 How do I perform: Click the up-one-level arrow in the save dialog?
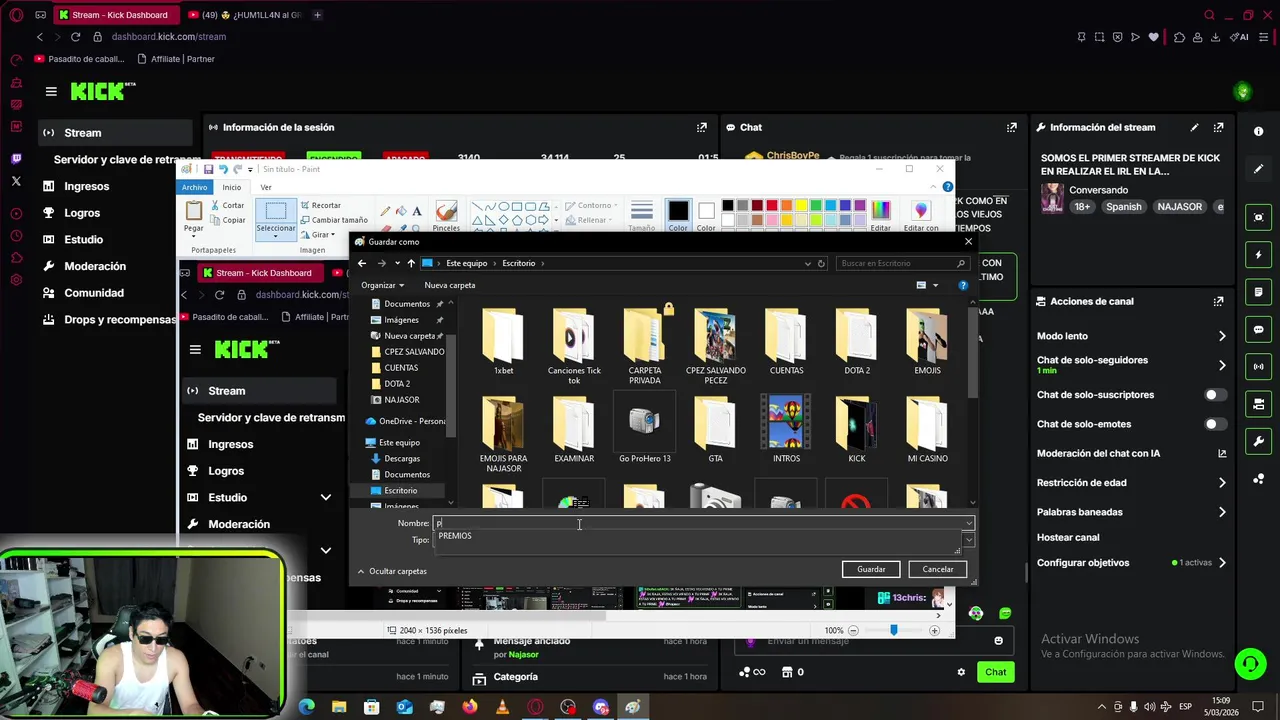[411, 263]
